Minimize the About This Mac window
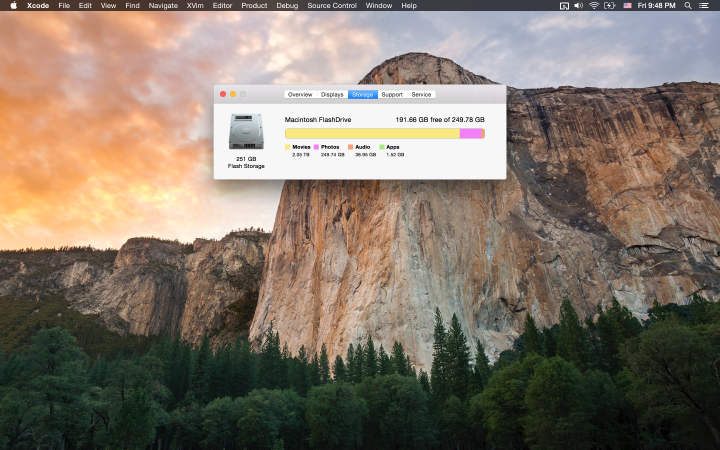 point(233,94)
